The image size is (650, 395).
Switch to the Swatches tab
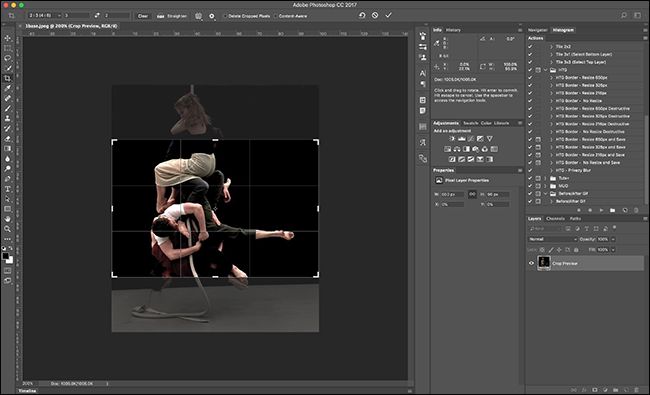pos(471,123)
